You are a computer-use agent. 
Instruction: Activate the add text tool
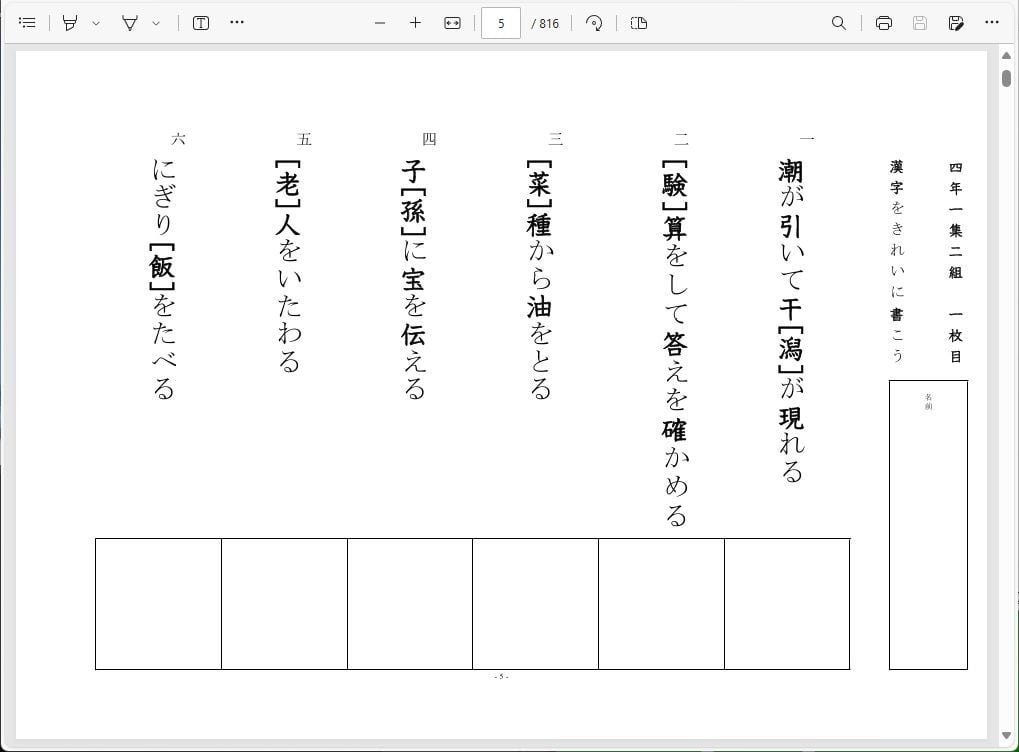point(201,23)
